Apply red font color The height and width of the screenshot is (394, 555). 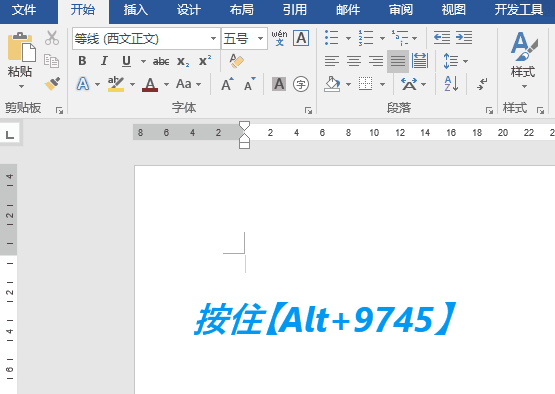(x=150, y=84)
